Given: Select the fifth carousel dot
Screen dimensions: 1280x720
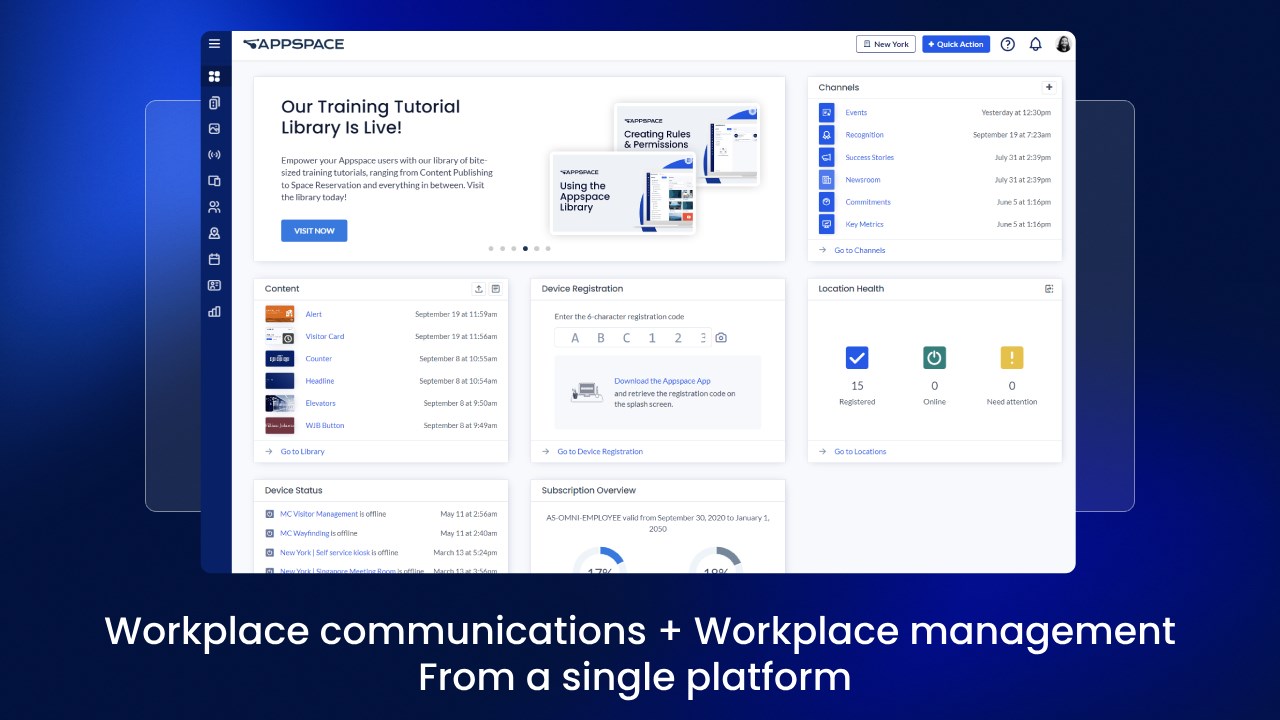Looking at the screenshot, I should 537,248.
